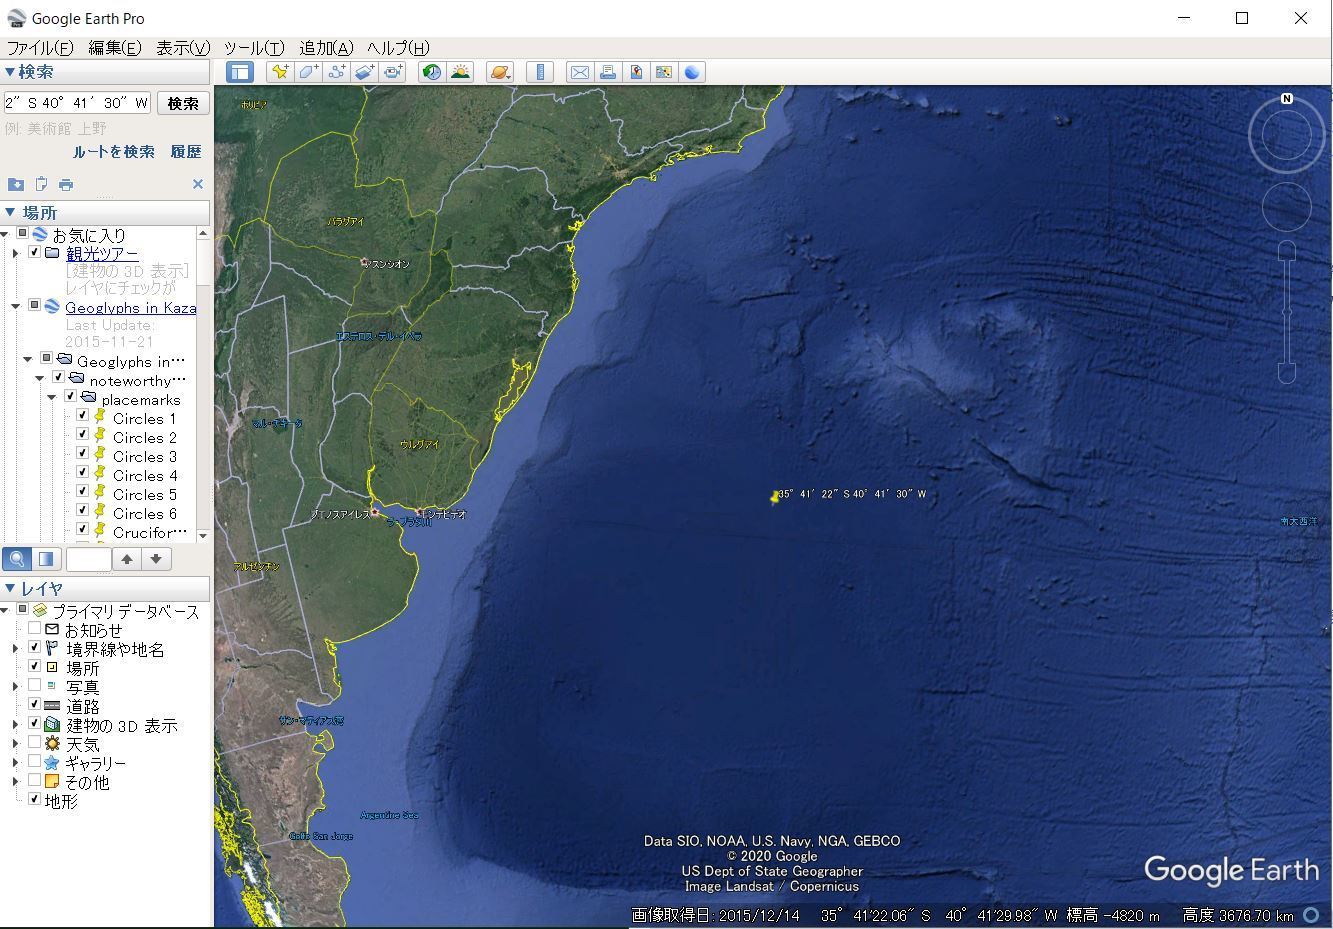This screenshot has width=1333, height=929.
Task: Click the north indicator on compass
Action: coord(1287,98)
